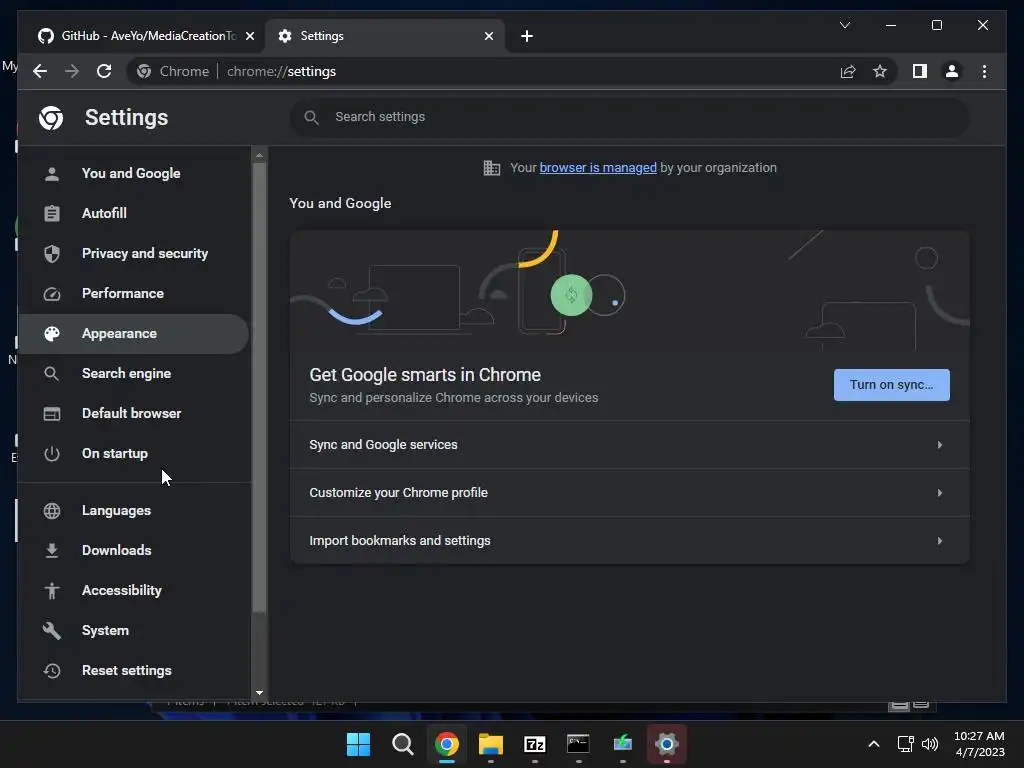Expand Sync and Google services row arrow
The image size is (1024, 768).
940,445
